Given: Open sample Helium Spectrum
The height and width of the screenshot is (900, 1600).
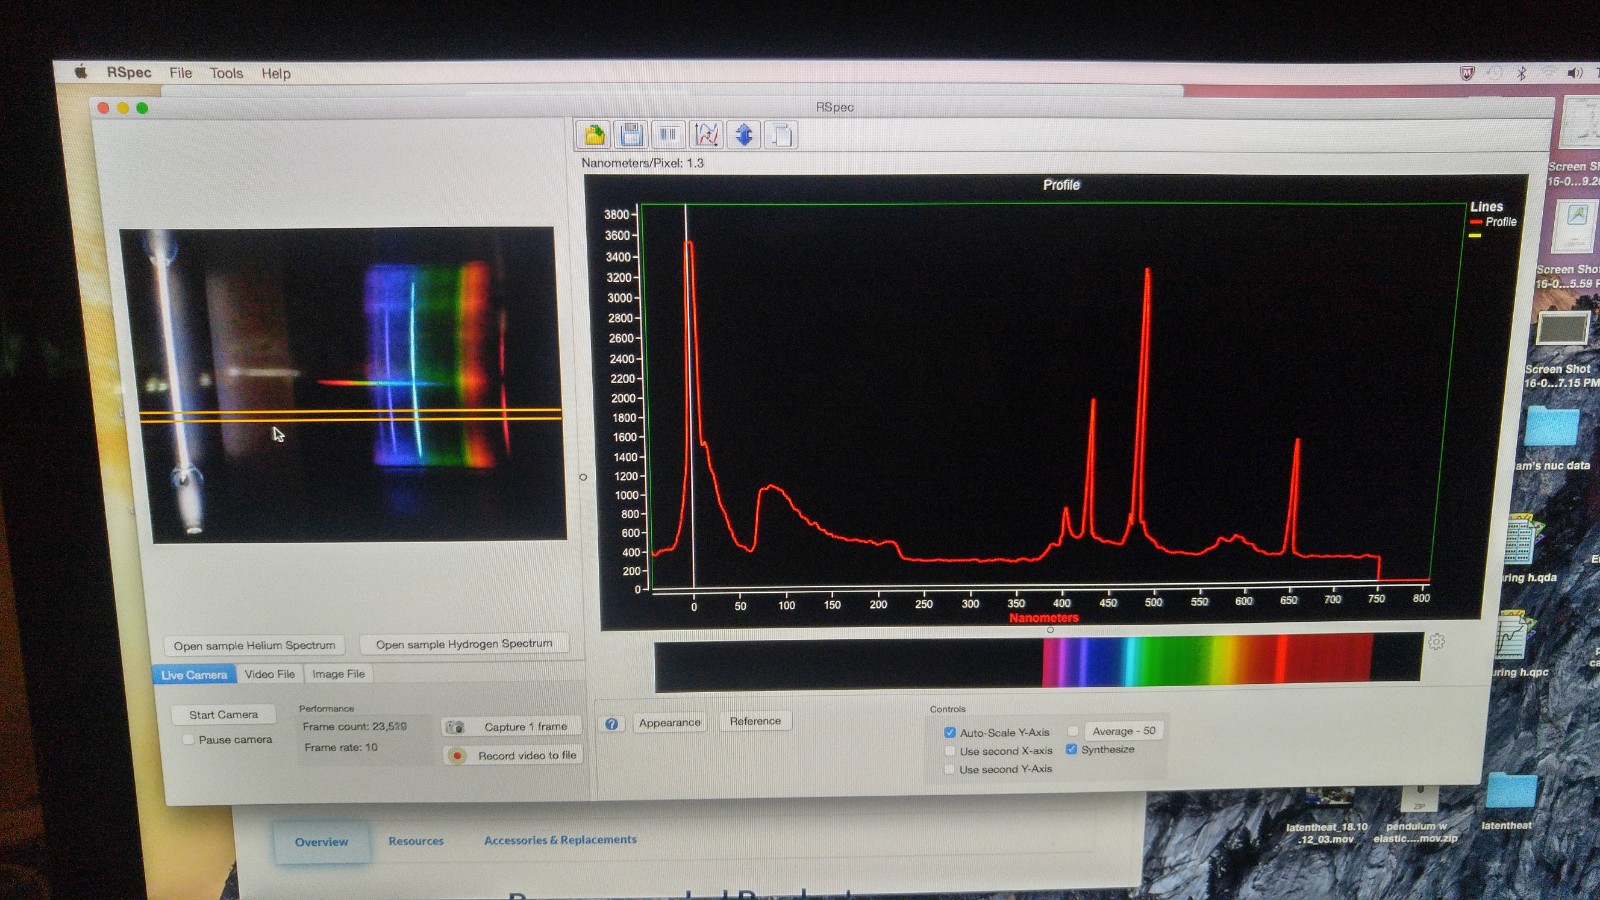Looking at the screenshot, I should 254,645.
